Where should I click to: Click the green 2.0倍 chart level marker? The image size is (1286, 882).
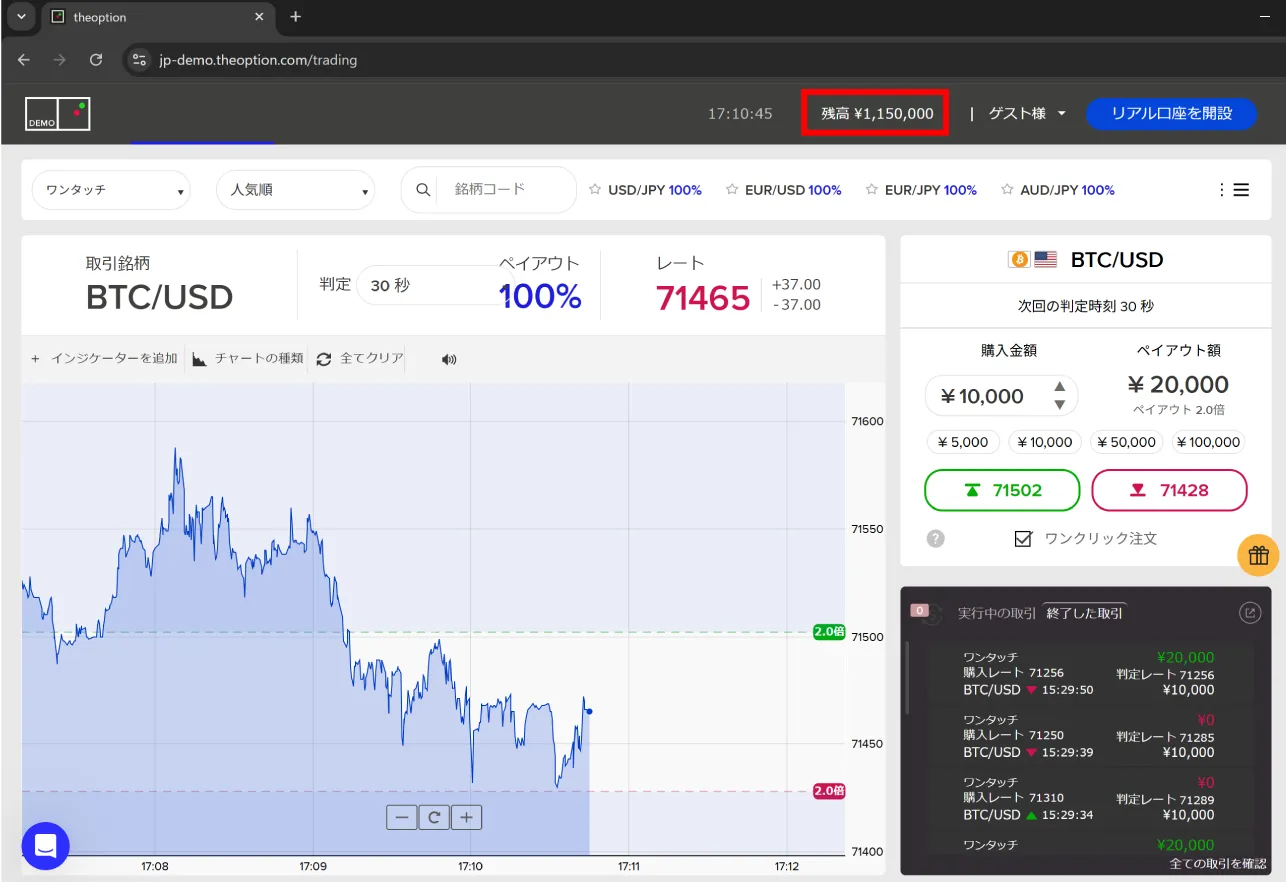[x=829, y=632]
